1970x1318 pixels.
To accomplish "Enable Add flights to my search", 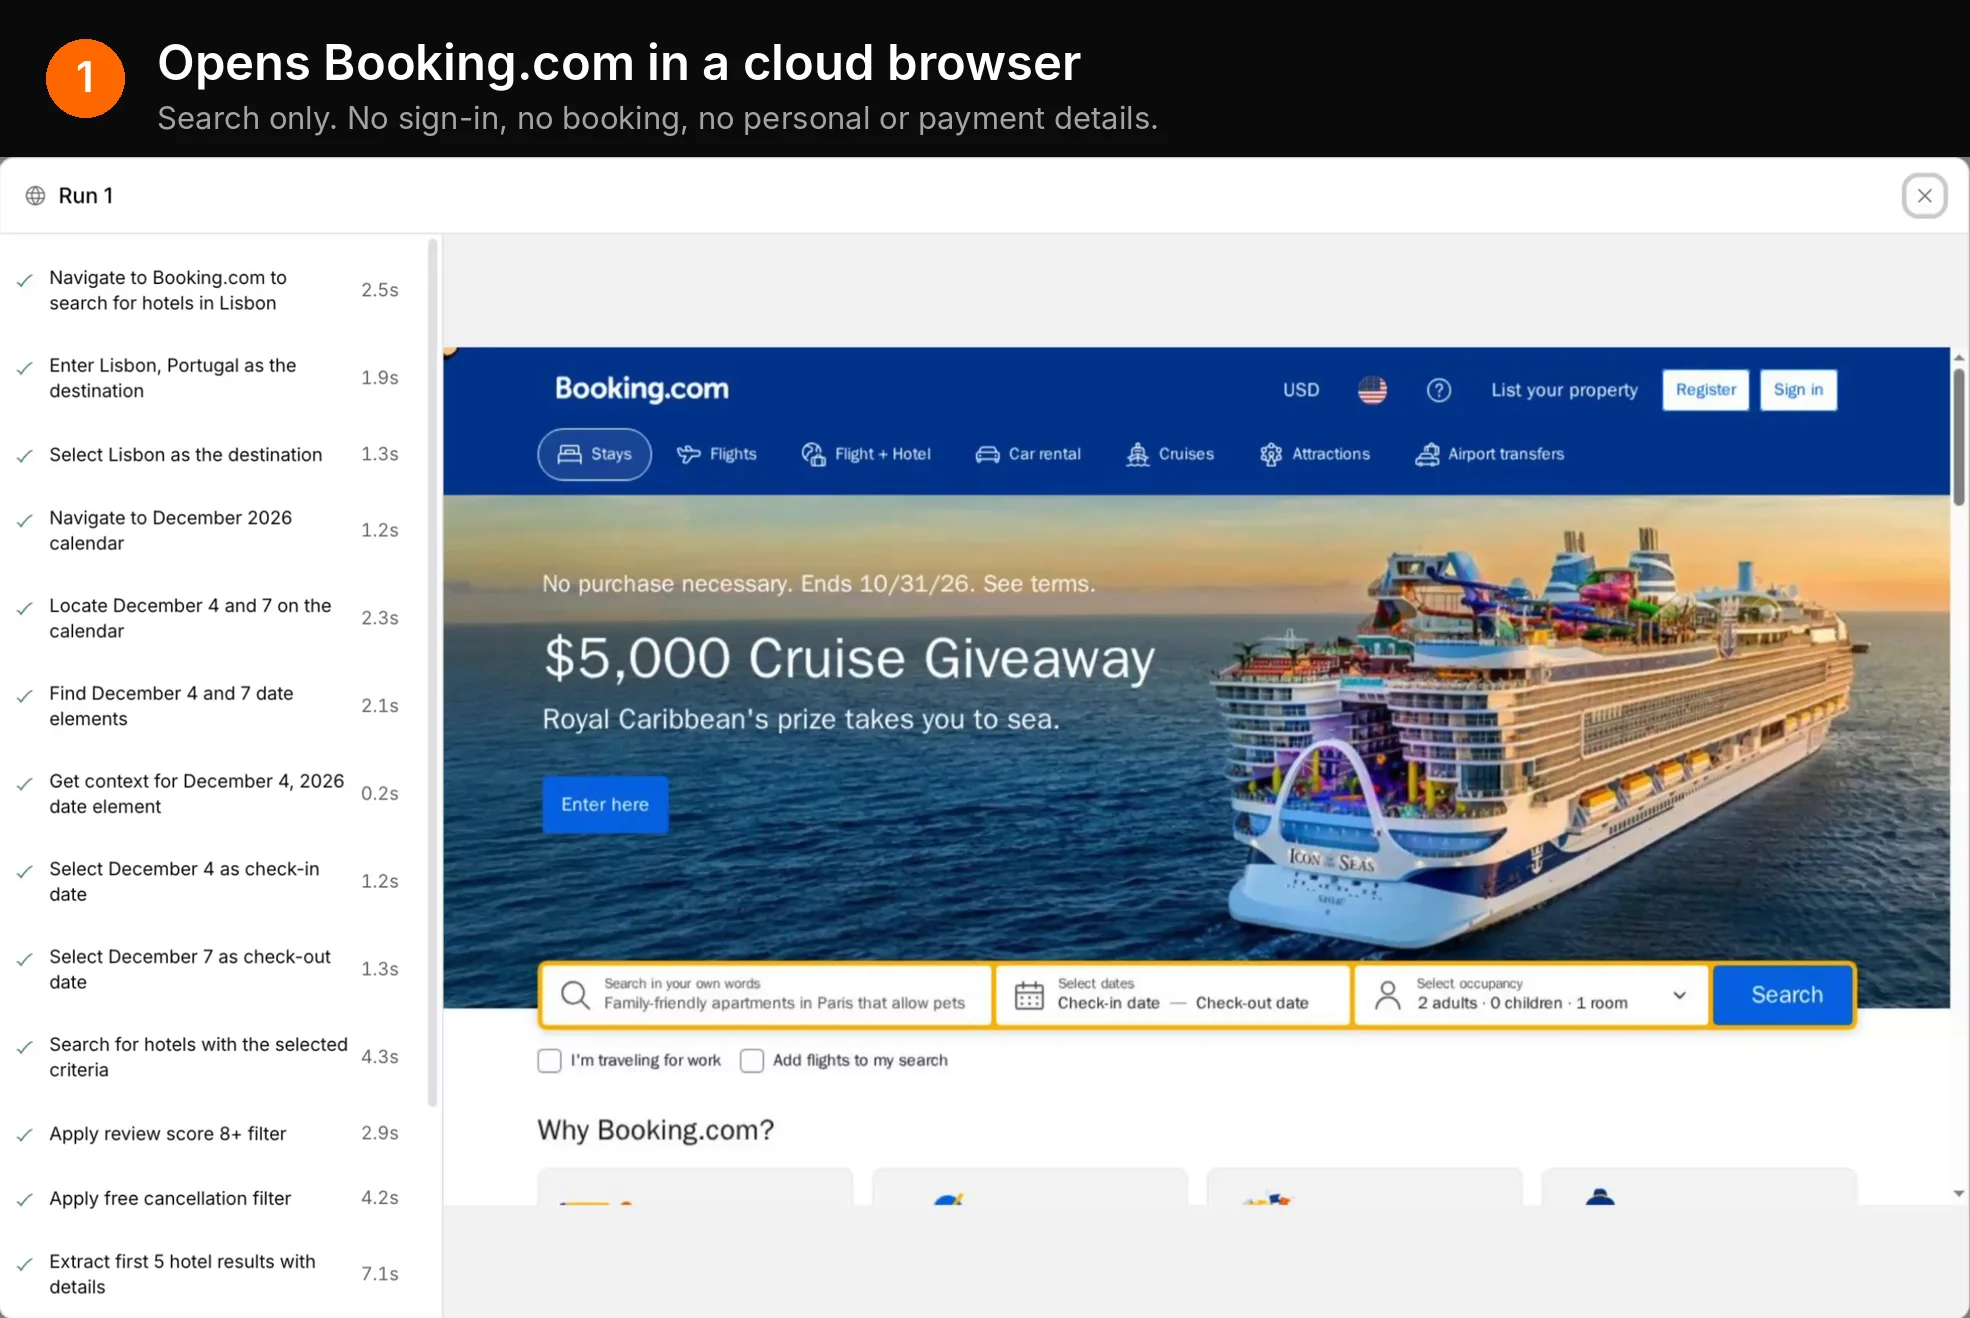I will (x=752, y=1060).
